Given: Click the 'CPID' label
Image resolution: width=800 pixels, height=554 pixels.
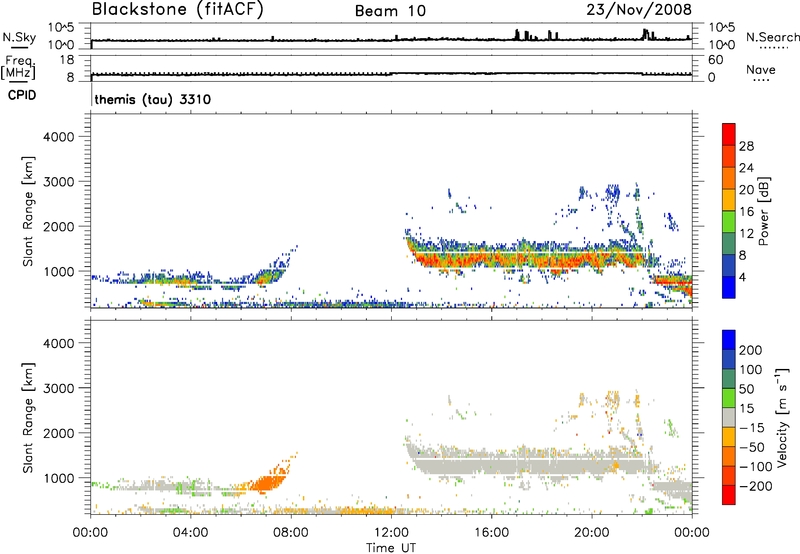Looking at the screenshot, I should tap(22, 95).
